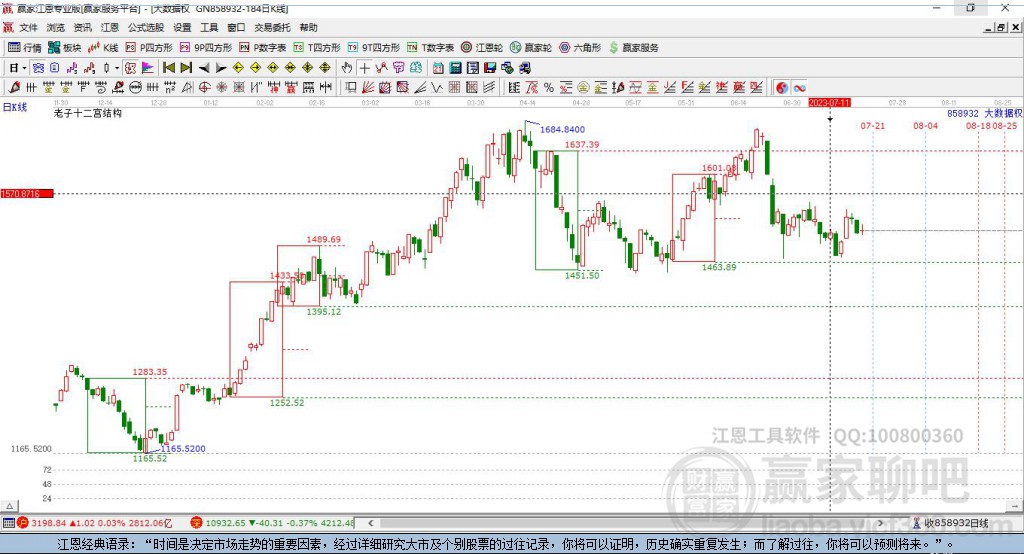Viewport: 1024px width, 554px height.
Task: Jump to last bar with skip-to-end icon
Action: click(186, 68)
